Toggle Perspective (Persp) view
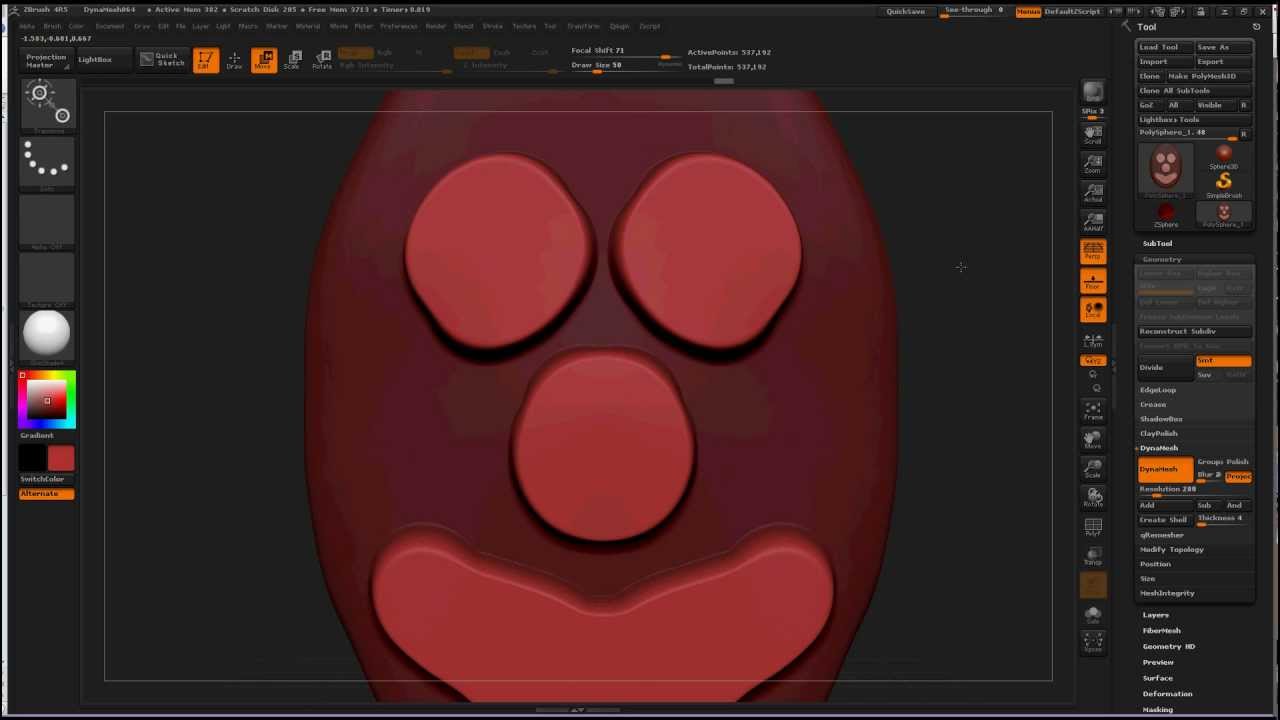Screen dimensions: 1280x720 pyautogui.click(x=1093, y=251)
